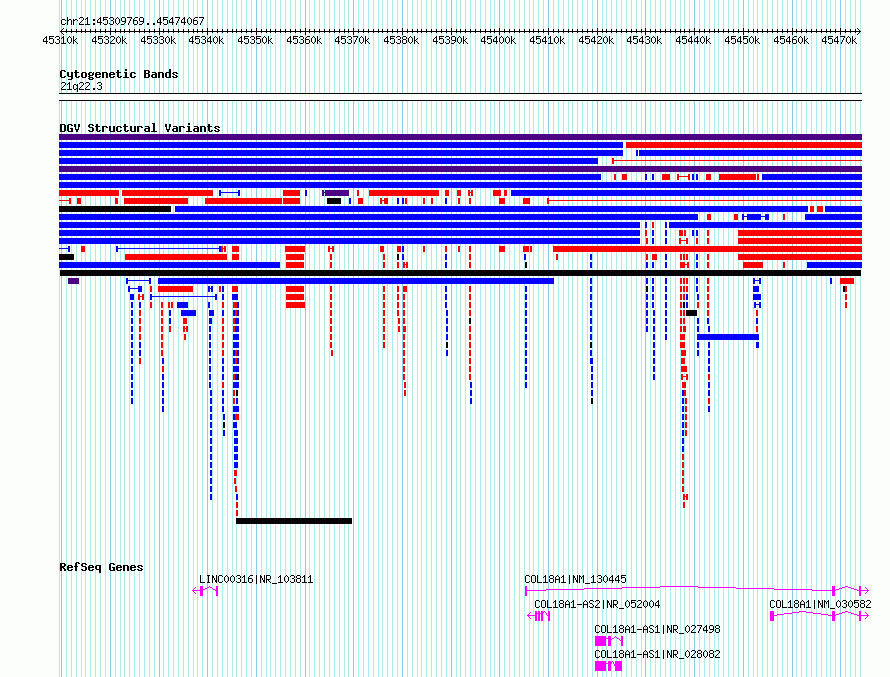Click the COL18A1|NM_030582 gene label
This screenshot has width=890, height=677.
pyautogui.click(x=820, y=604)
